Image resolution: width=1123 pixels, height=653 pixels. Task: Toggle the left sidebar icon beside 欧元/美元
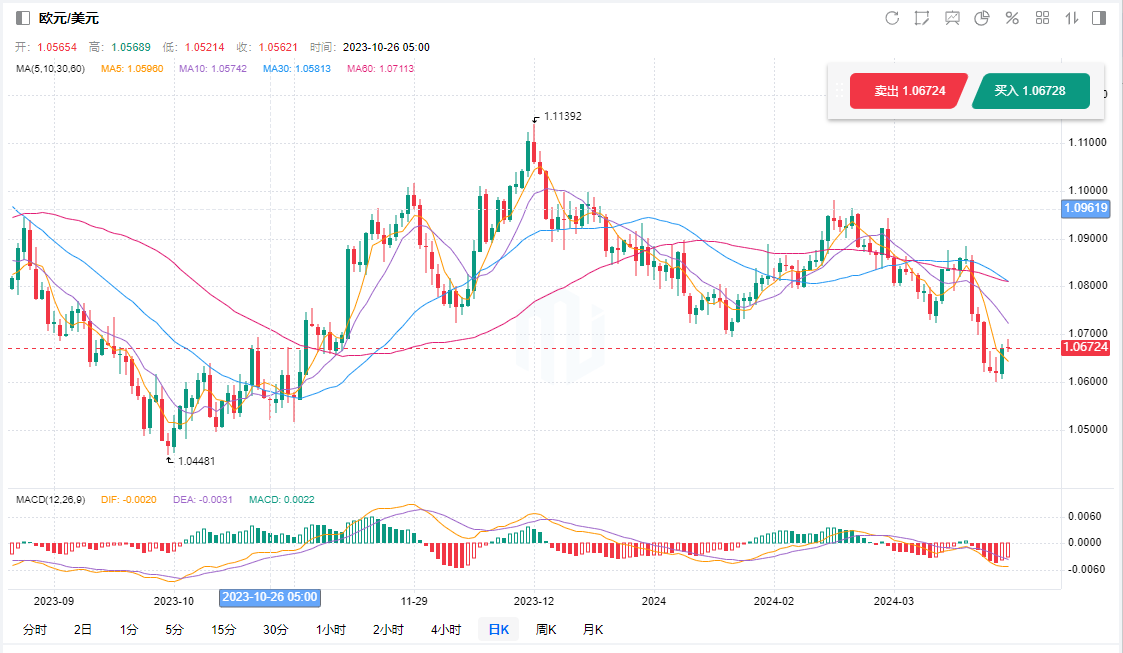pos(23,18)
